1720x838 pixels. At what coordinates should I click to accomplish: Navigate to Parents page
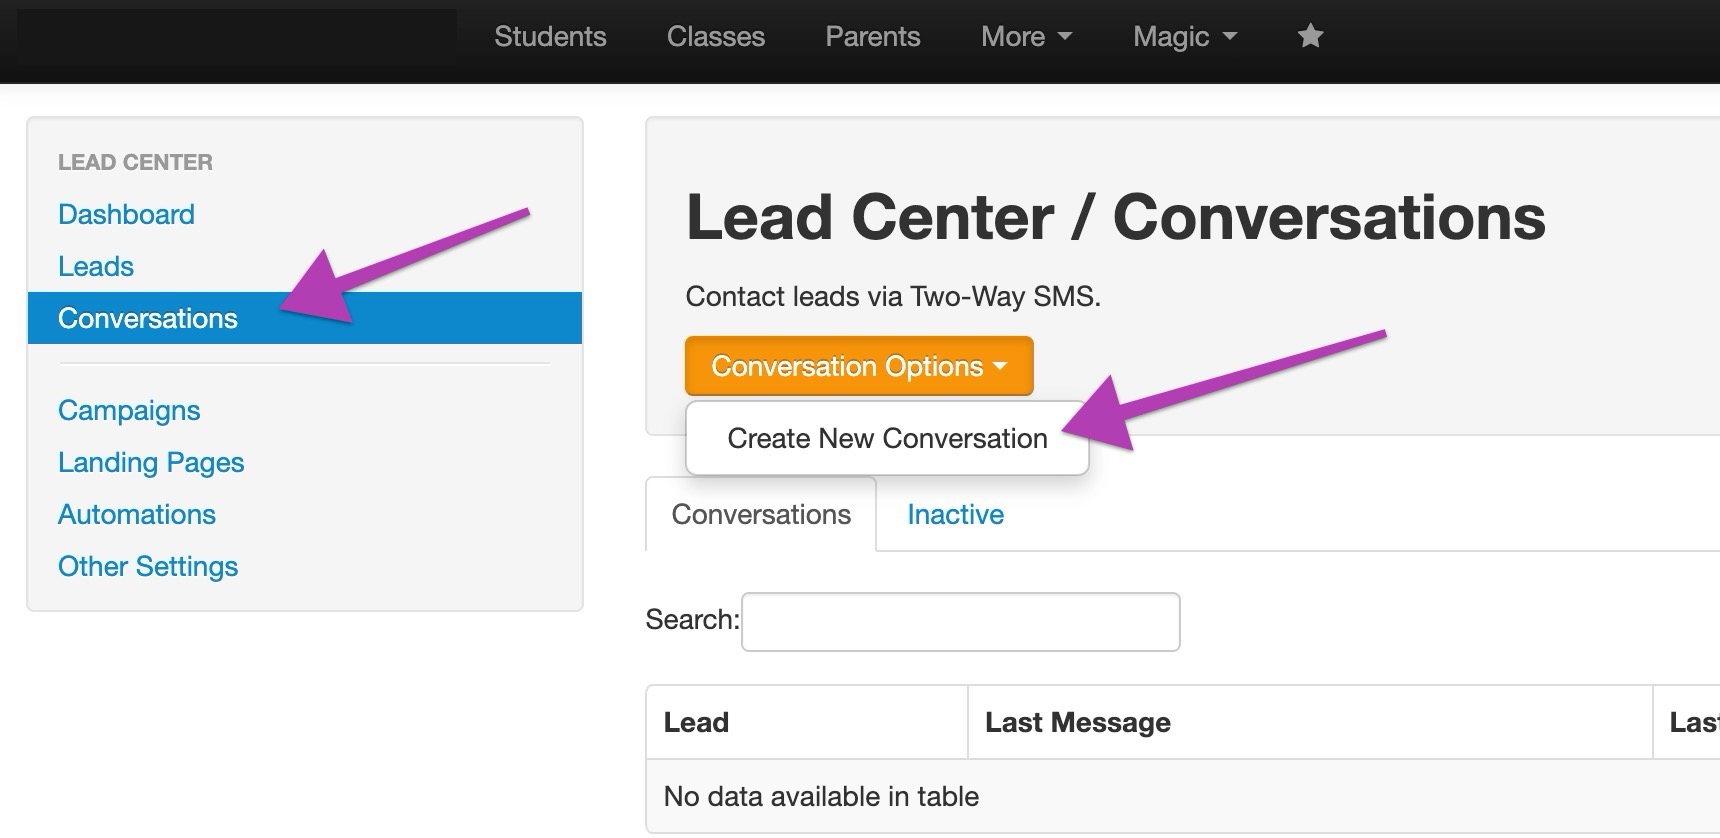point(872,37)
